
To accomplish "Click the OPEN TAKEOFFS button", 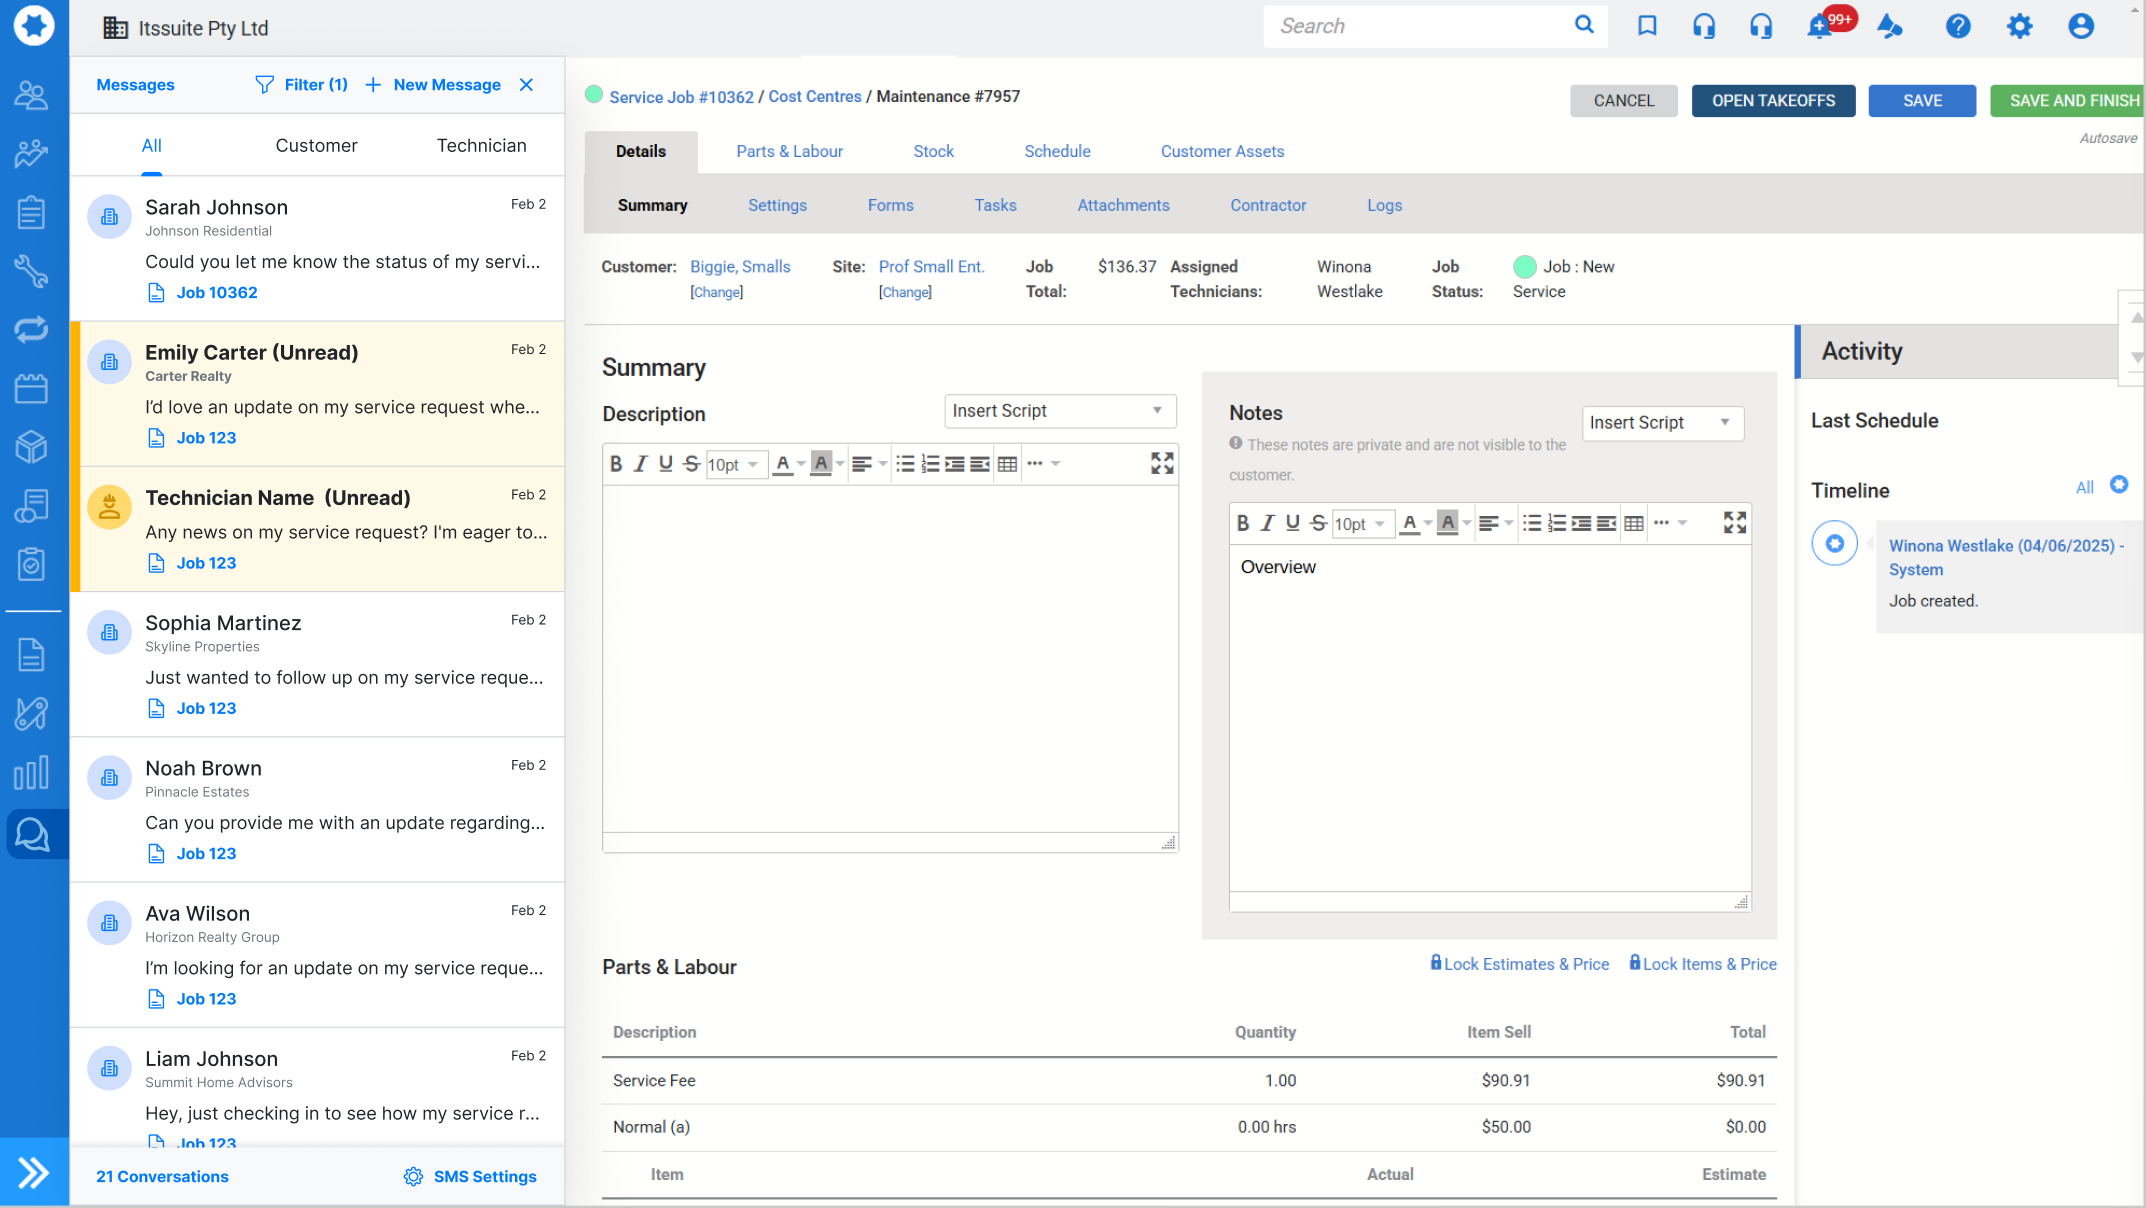I will (x=1773, y=100).
